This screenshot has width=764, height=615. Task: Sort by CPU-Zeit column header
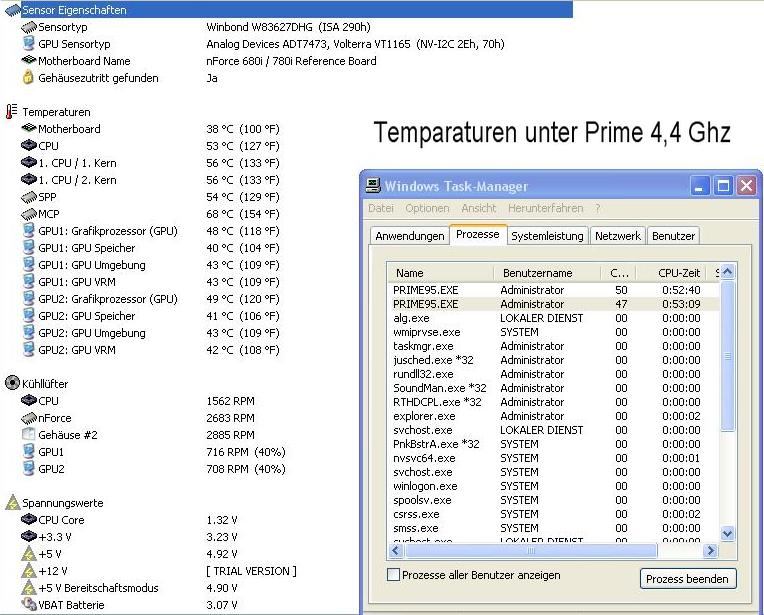click(x=673, y=273)
